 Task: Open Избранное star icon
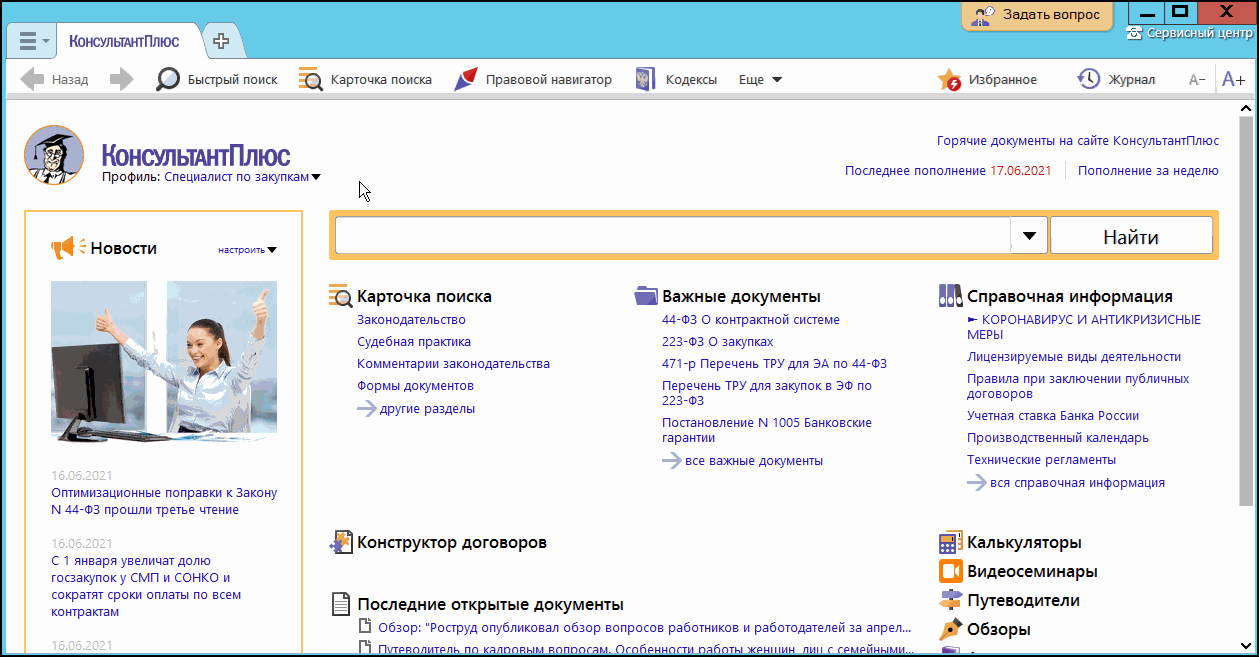[x=949, y=80]
